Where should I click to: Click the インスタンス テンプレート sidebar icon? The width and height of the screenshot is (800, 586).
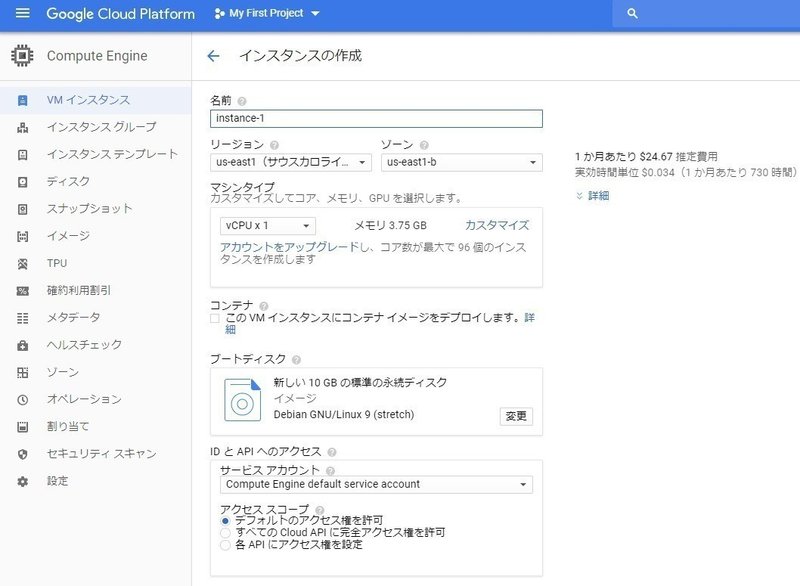[x=22, y=155]
